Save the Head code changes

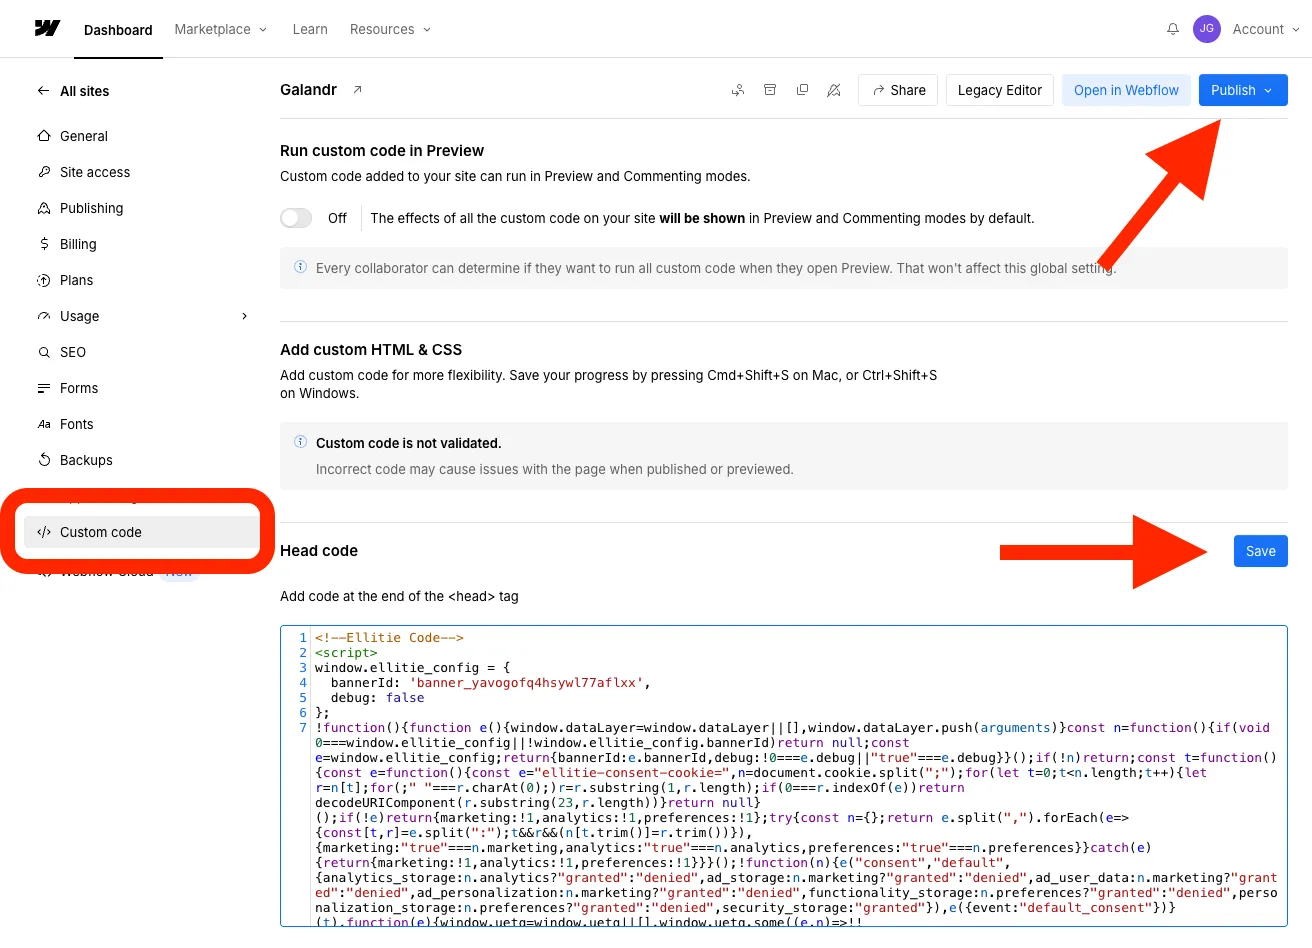pos(1260,551)
